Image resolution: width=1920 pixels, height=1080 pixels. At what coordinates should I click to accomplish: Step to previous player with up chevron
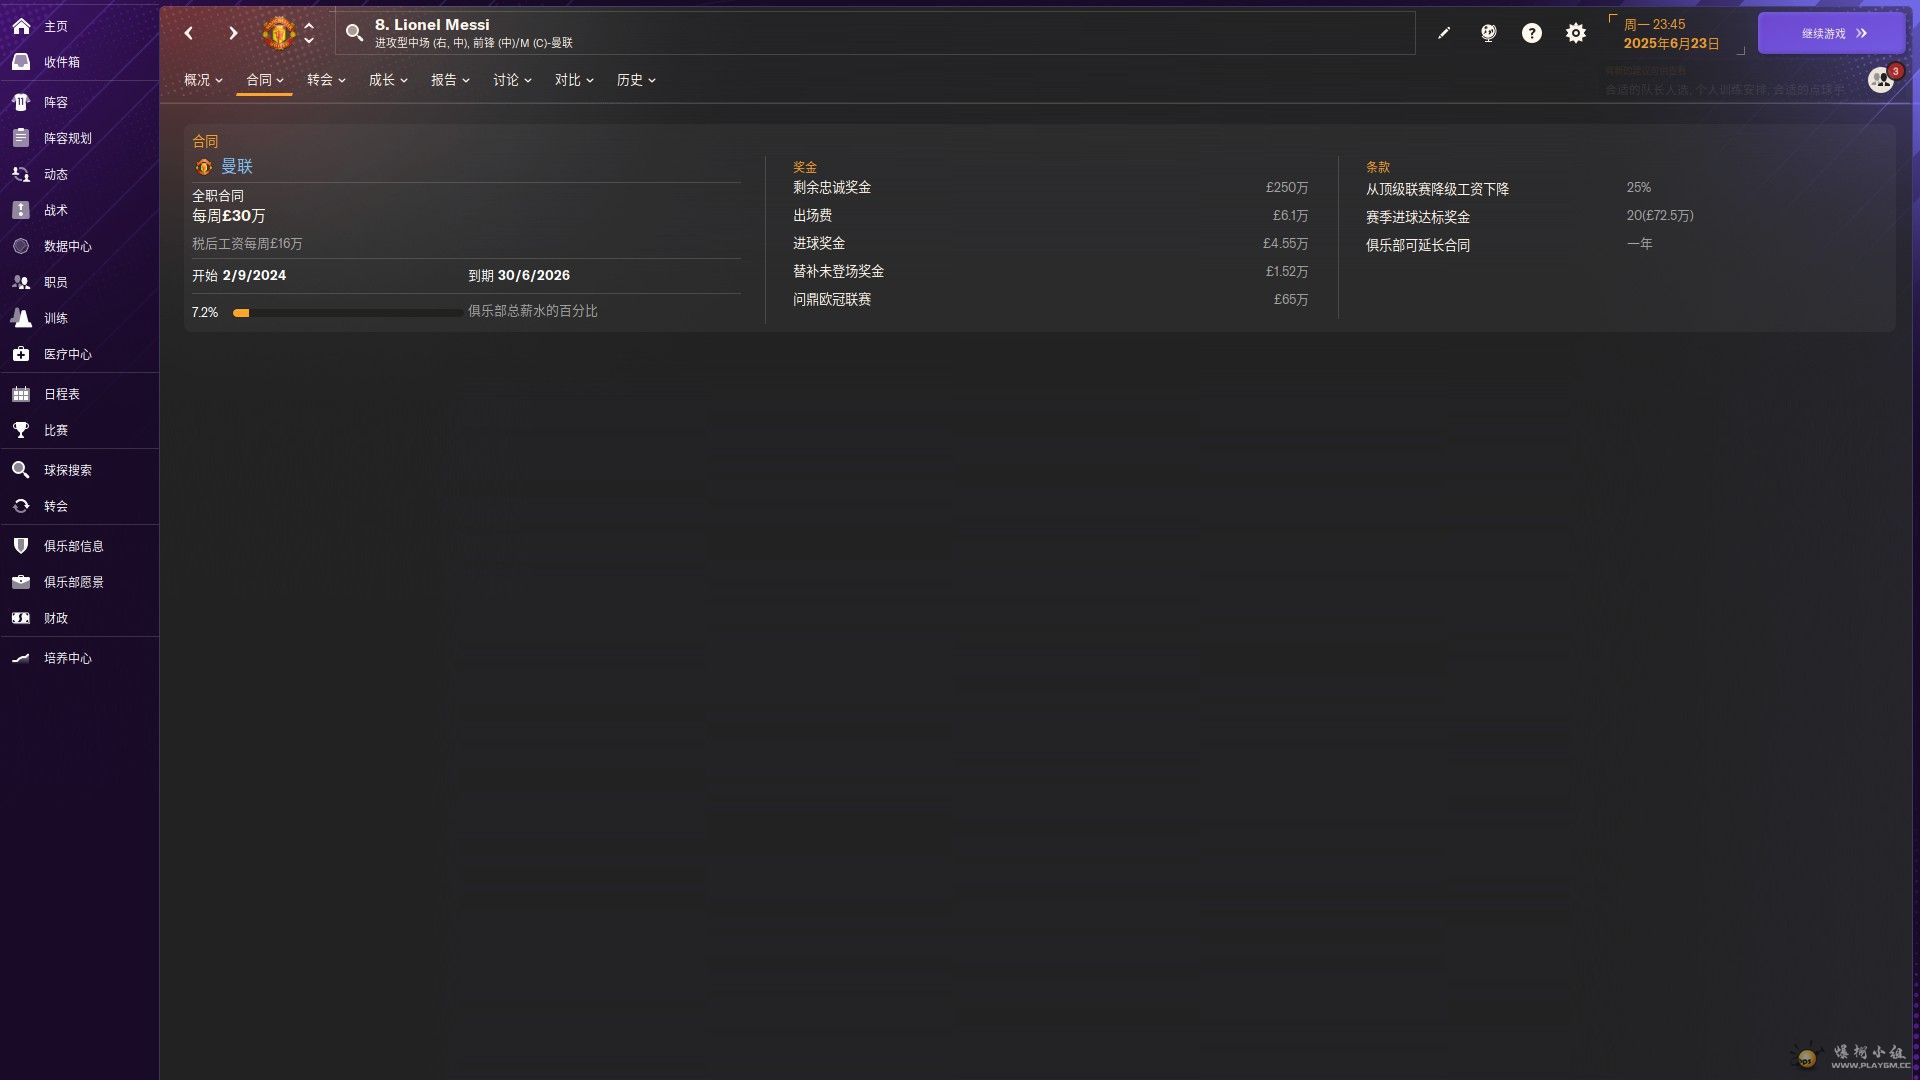(x=309, y=25)
